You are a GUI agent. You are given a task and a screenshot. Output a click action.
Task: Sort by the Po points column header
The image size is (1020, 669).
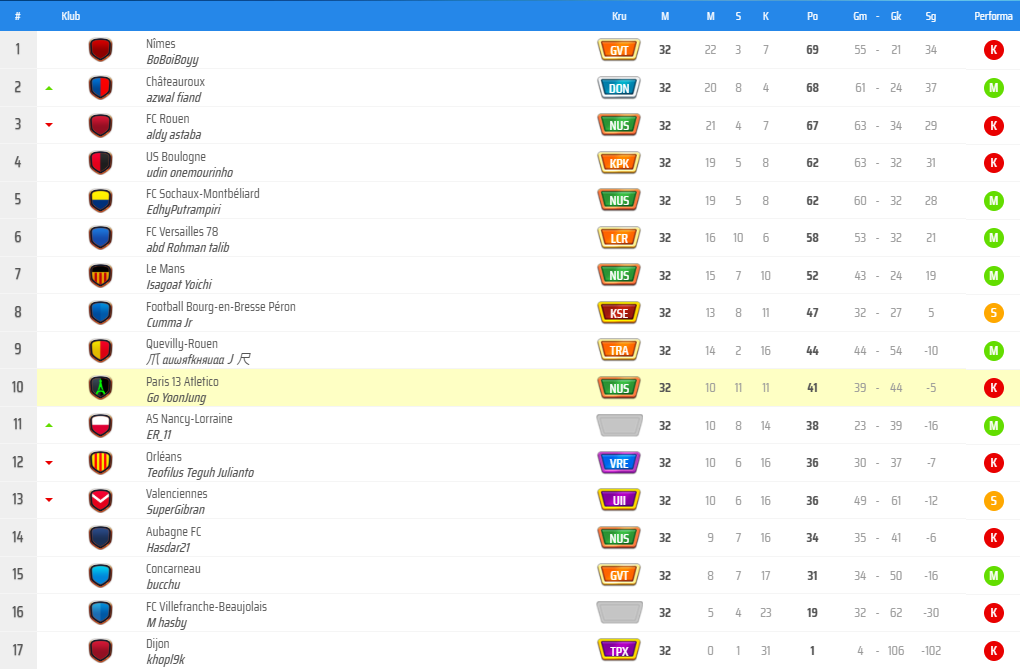(x=812, y=16)
